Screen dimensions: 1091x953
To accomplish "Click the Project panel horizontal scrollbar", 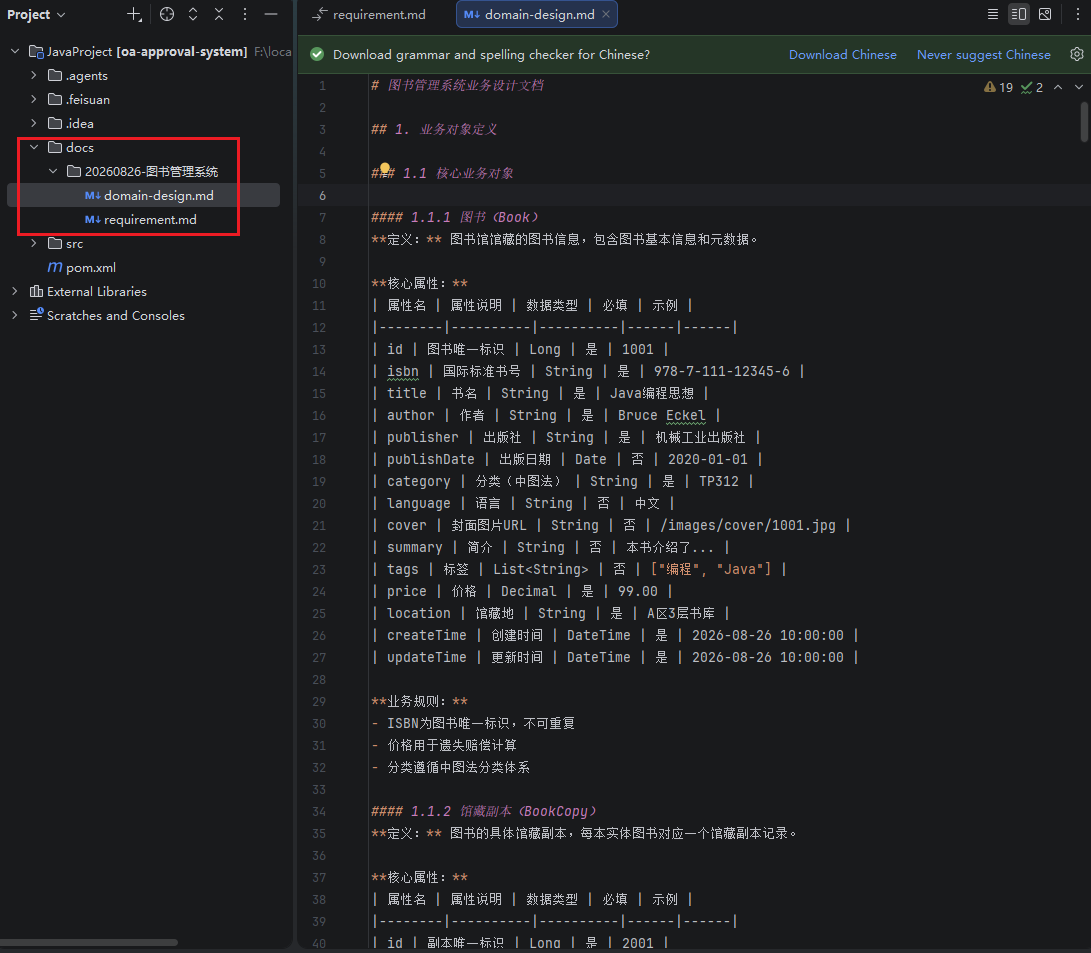I will click(89, 943).
